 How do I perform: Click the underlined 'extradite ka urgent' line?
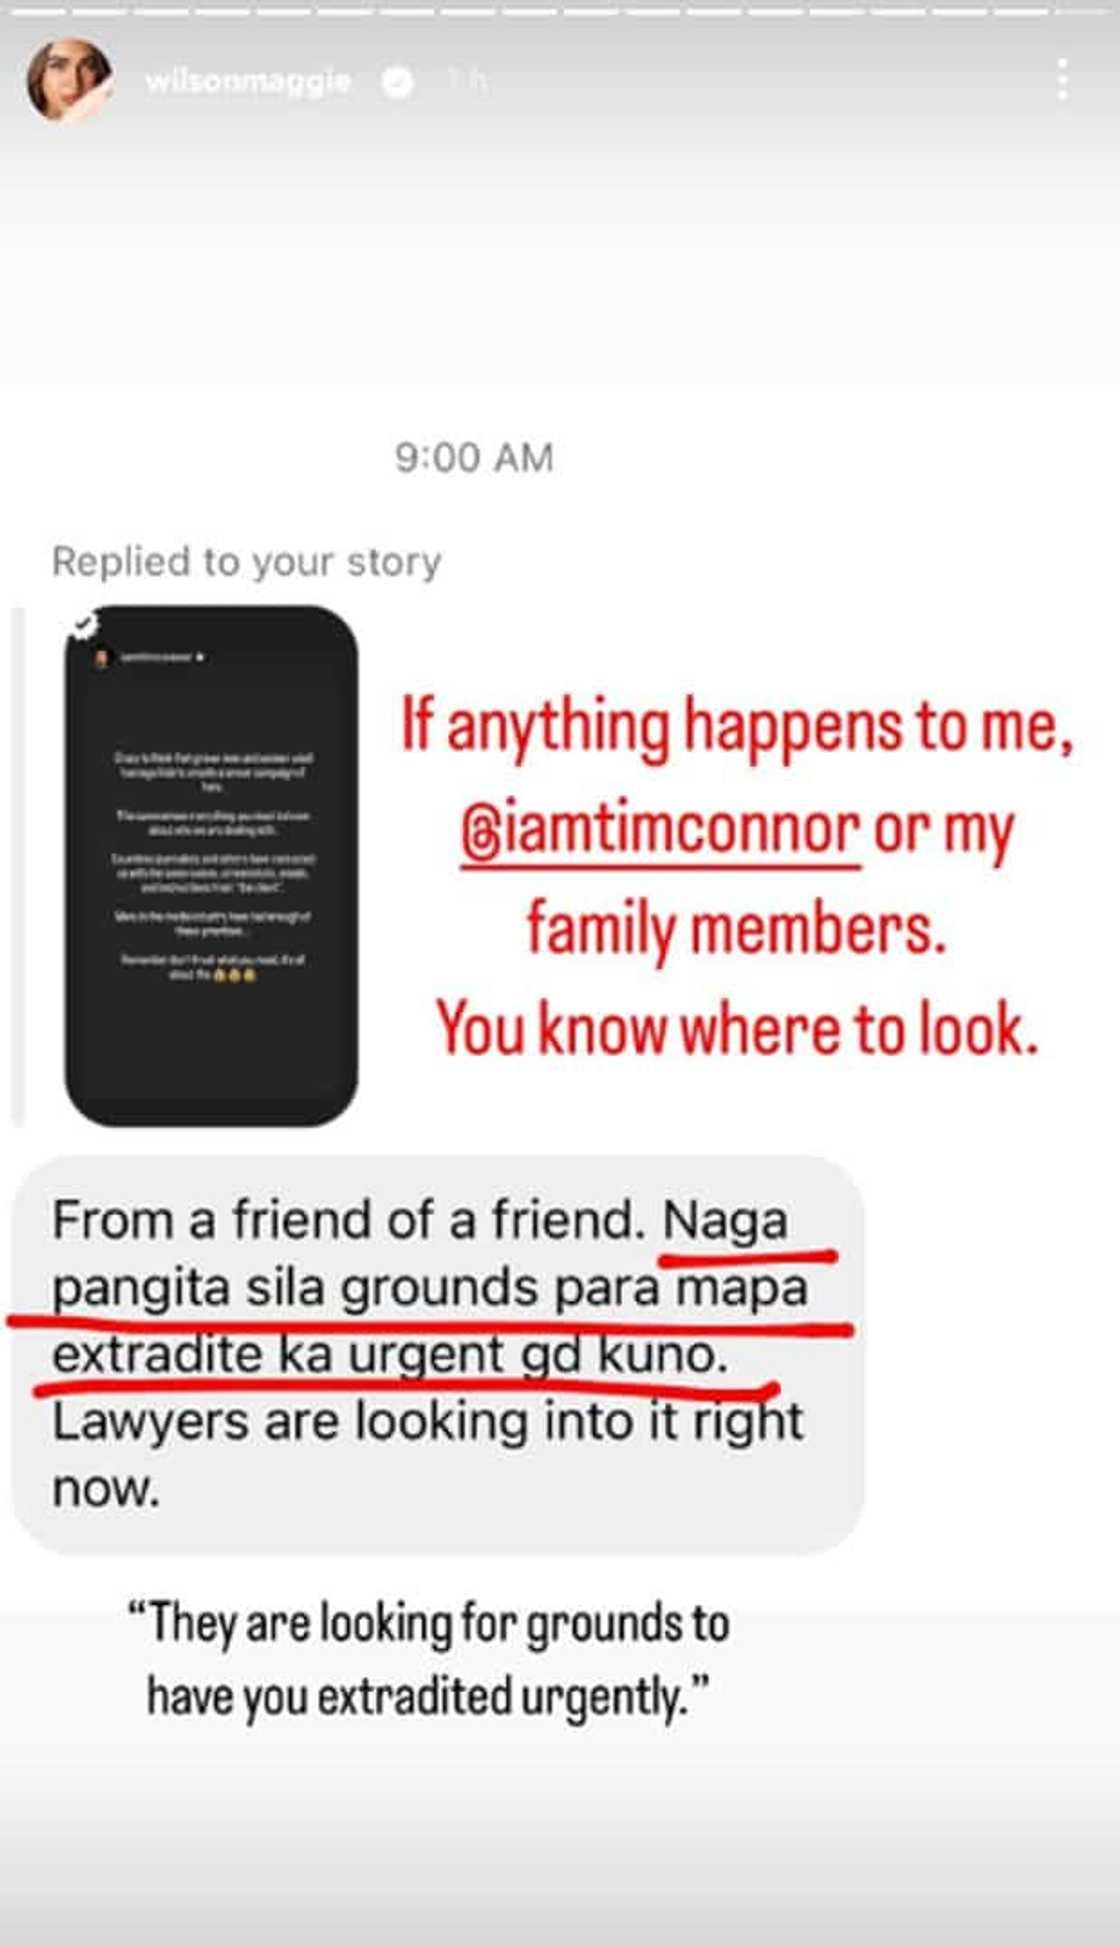coord(390,1355)
